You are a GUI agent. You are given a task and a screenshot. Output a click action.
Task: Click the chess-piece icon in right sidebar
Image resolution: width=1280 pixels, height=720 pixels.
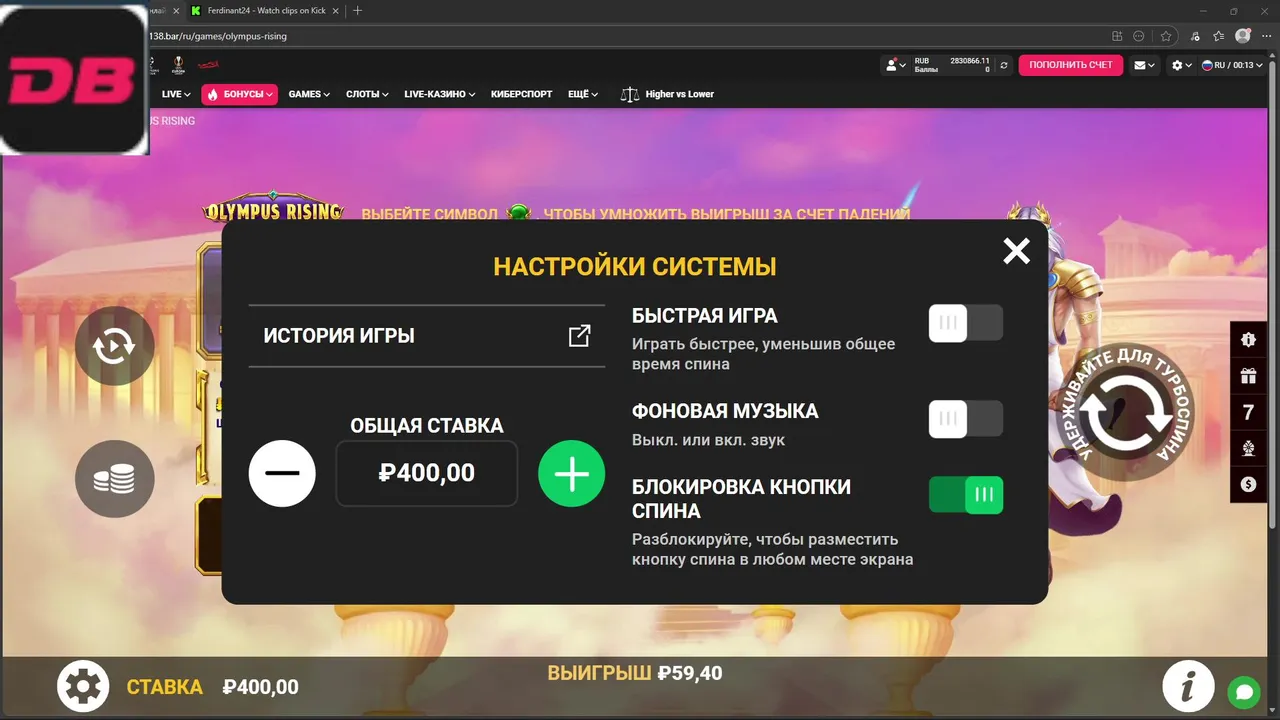1248,448
